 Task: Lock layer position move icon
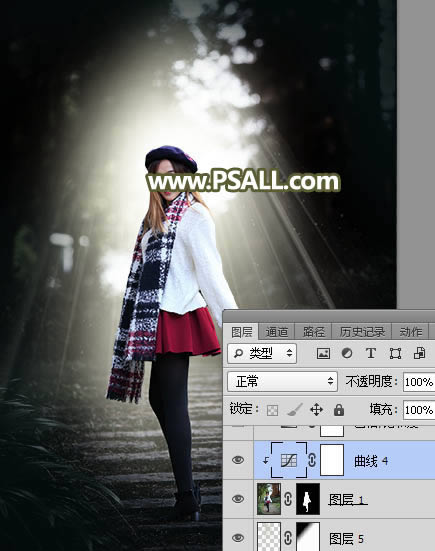tap(316, 410)
